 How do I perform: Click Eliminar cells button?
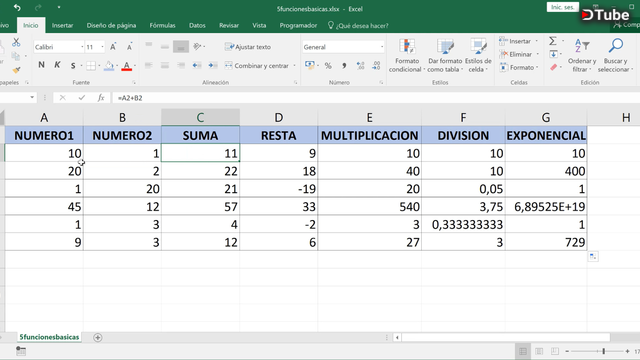[516, 54]
